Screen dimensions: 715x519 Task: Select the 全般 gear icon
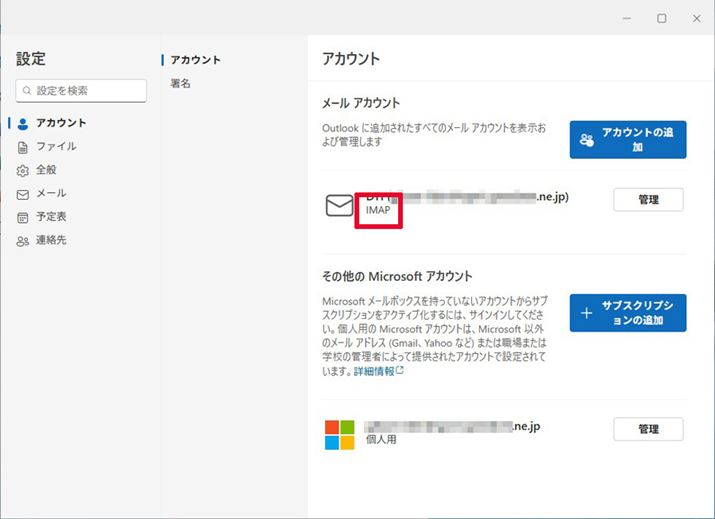click(x=23, y=170)
